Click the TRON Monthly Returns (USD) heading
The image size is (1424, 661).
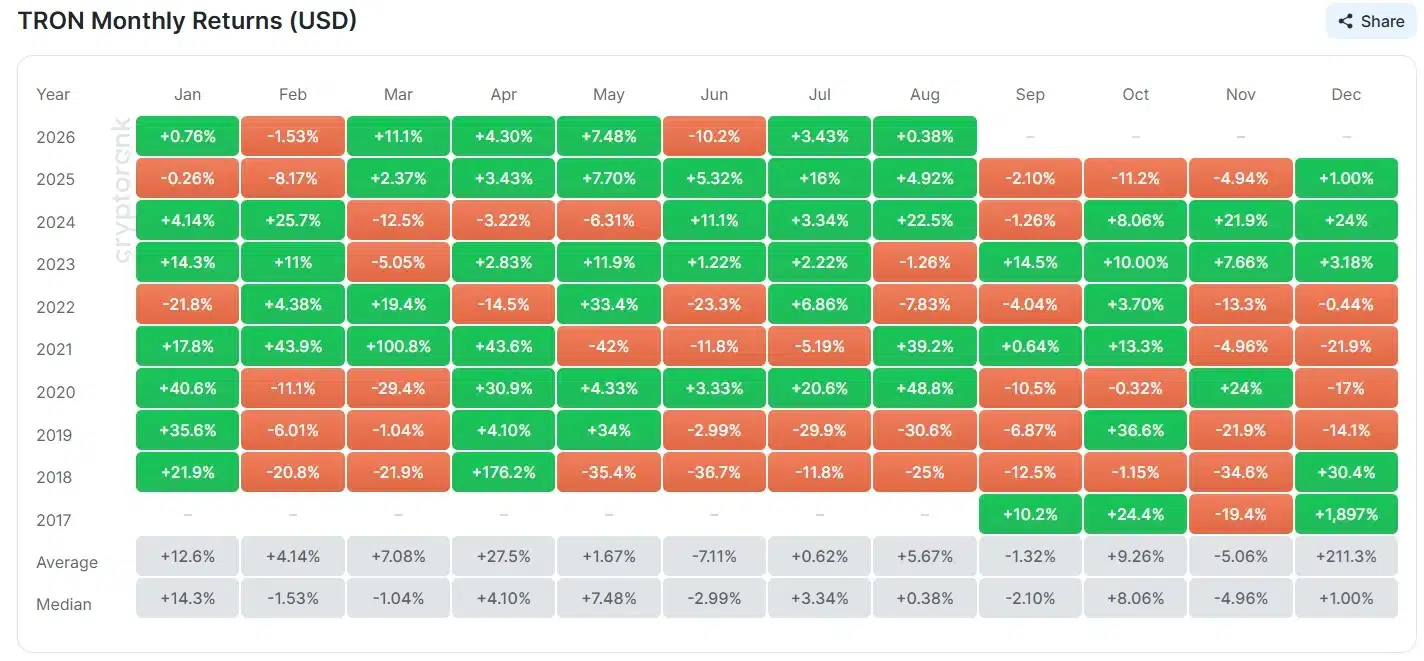point(187,20)
